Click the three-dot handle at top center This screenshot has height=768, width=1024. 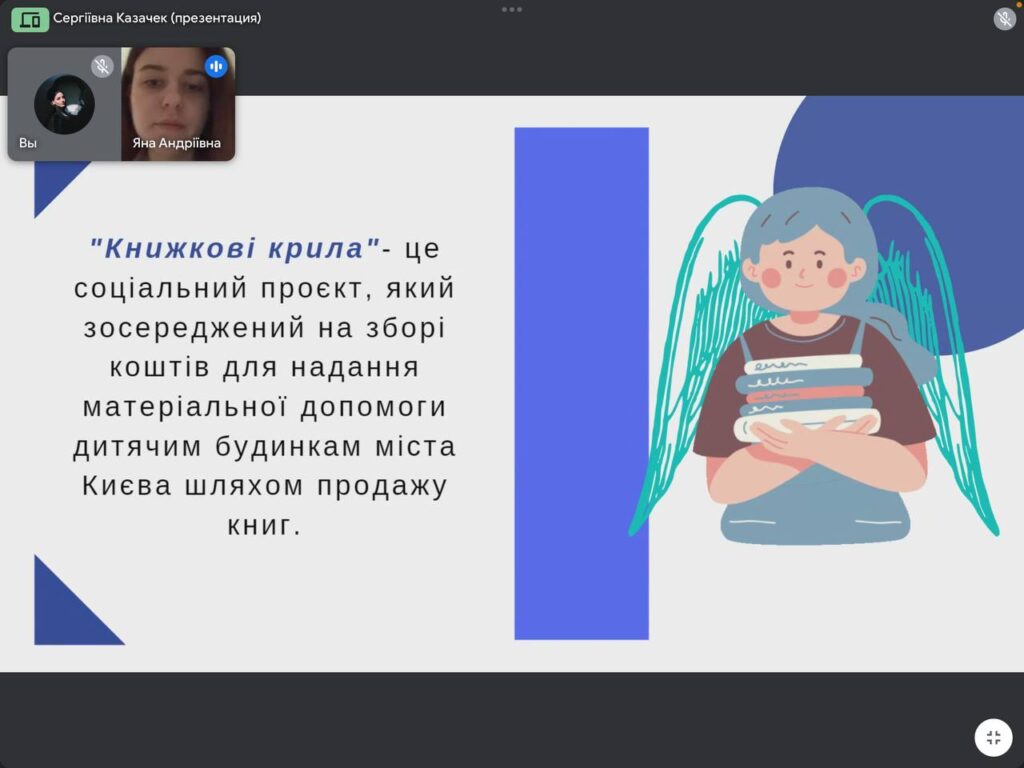click(x=512, y=9)
